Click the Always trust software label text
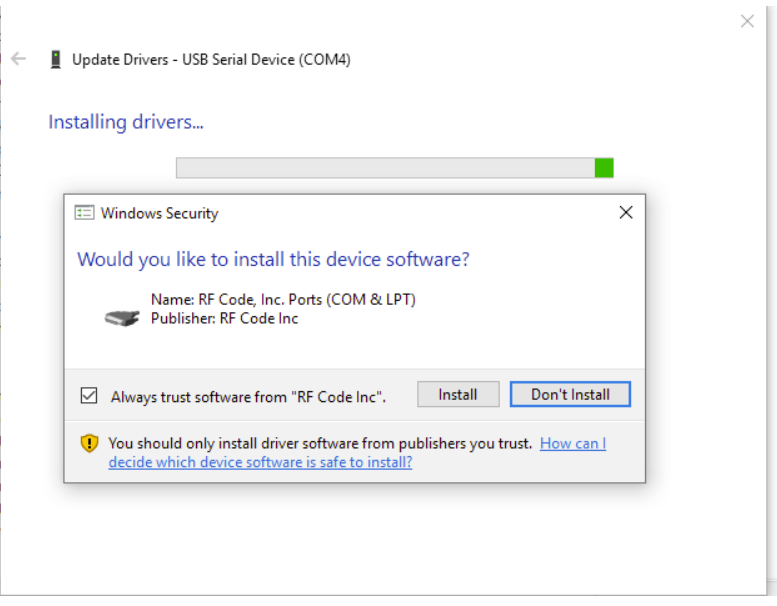The width and height of the screenshot is (777, 606). tap(248, 397)
